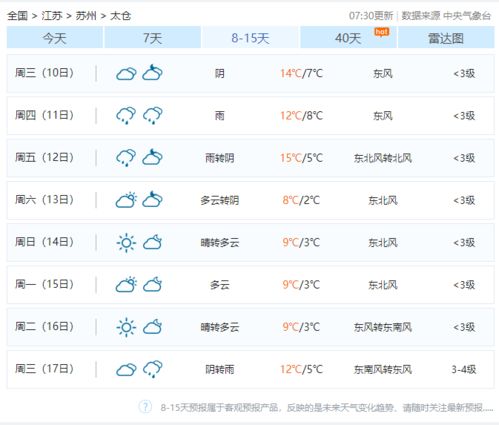Select the 周一 (15日) date label

(44, 284)
